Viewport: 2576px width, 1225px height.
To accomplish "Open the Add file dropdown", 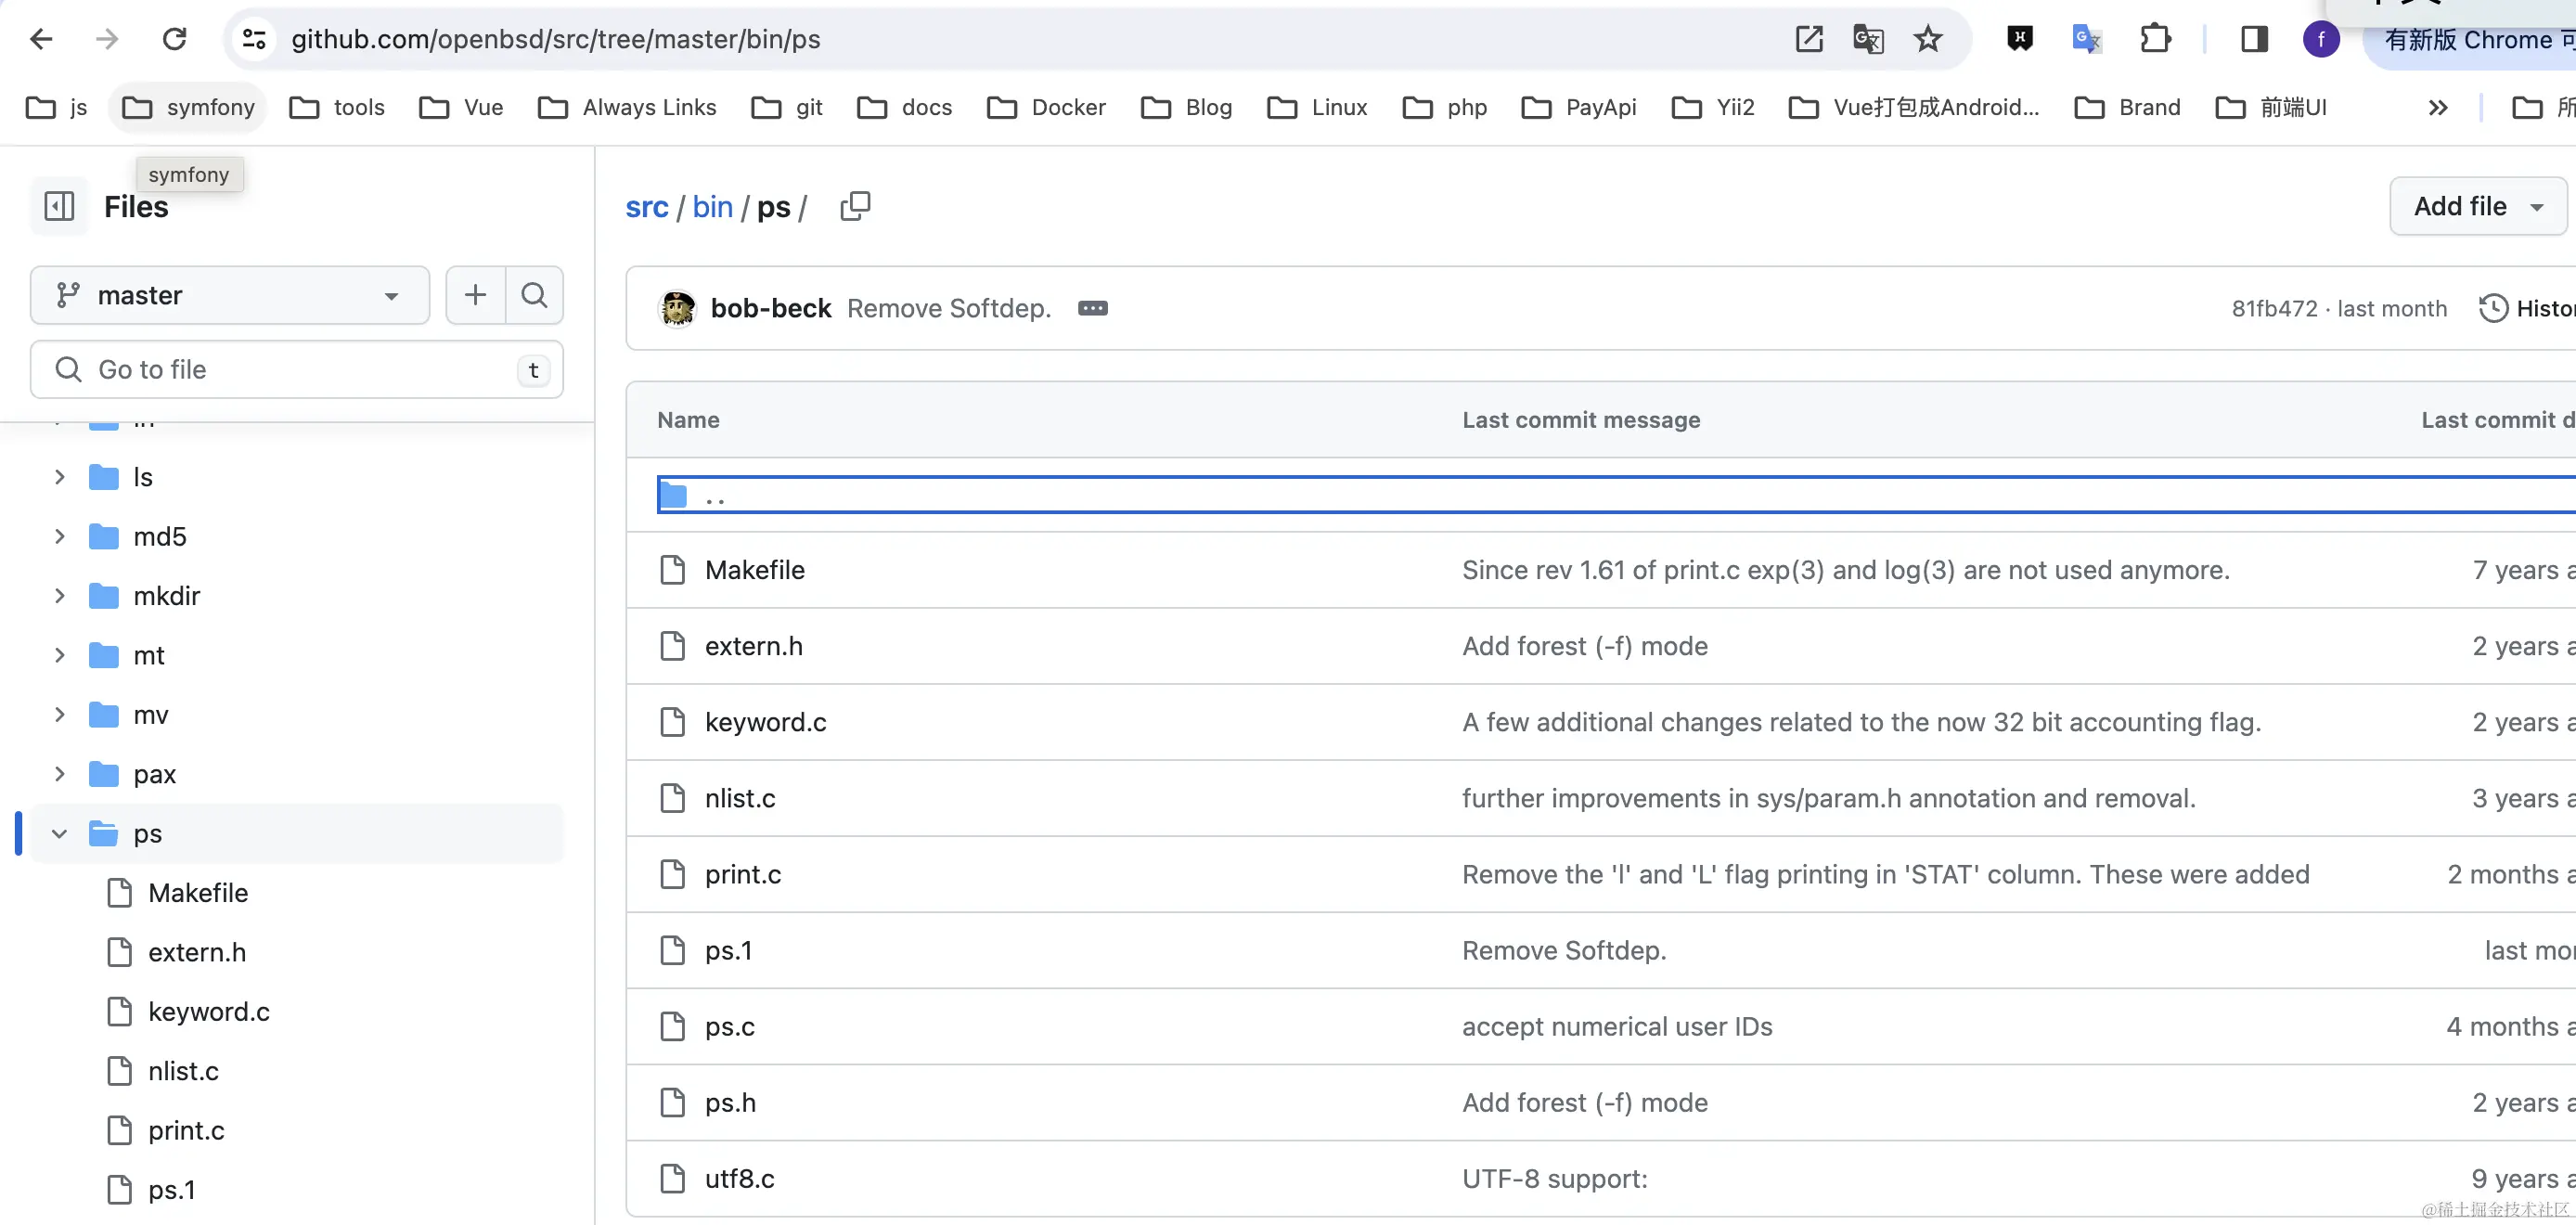I will click(2477, 206).
